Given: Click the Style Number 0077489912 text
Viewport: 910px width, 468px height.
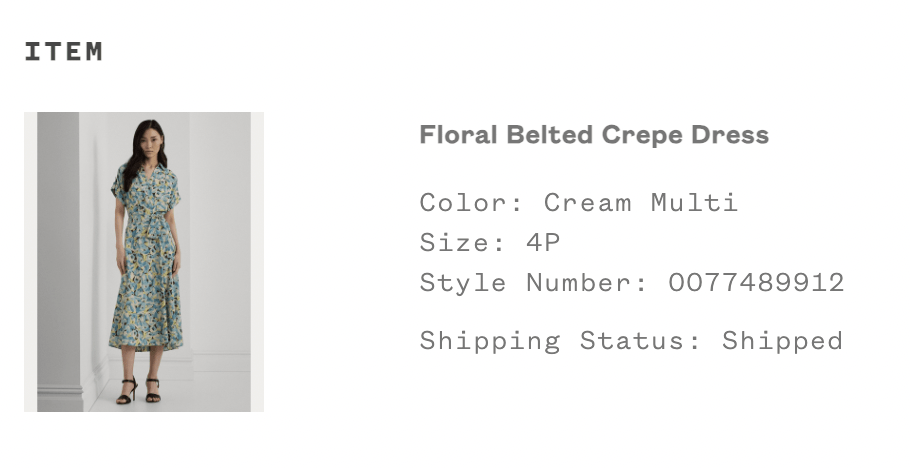Looking at the screenshot, I should pyautogui.click(x=632, y=283).
